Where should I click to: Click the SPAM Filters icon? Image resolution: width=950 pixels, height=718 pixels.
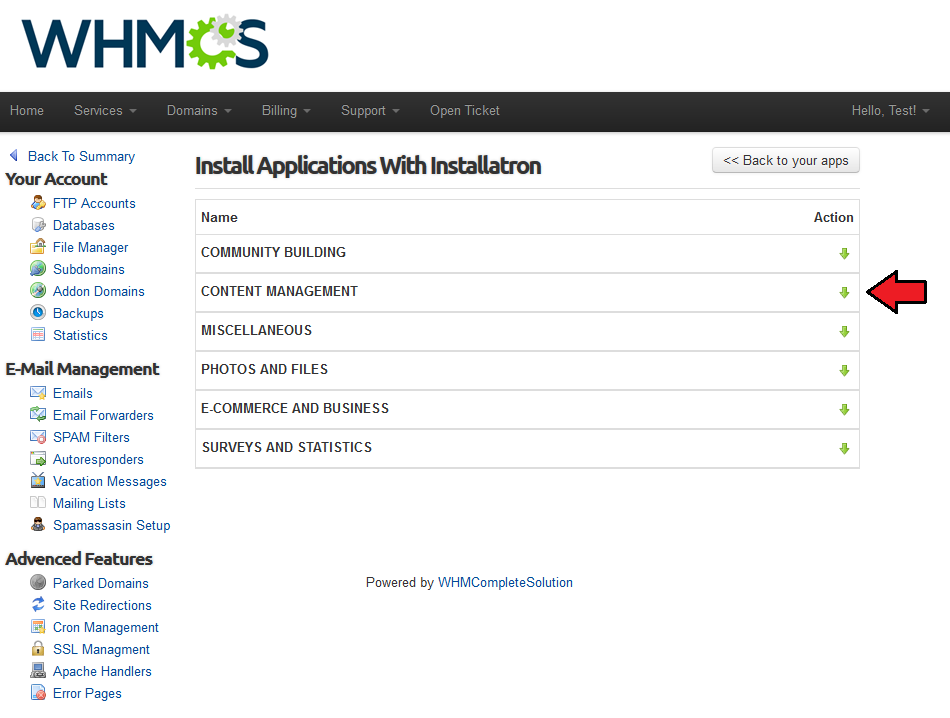pos(38,437)
